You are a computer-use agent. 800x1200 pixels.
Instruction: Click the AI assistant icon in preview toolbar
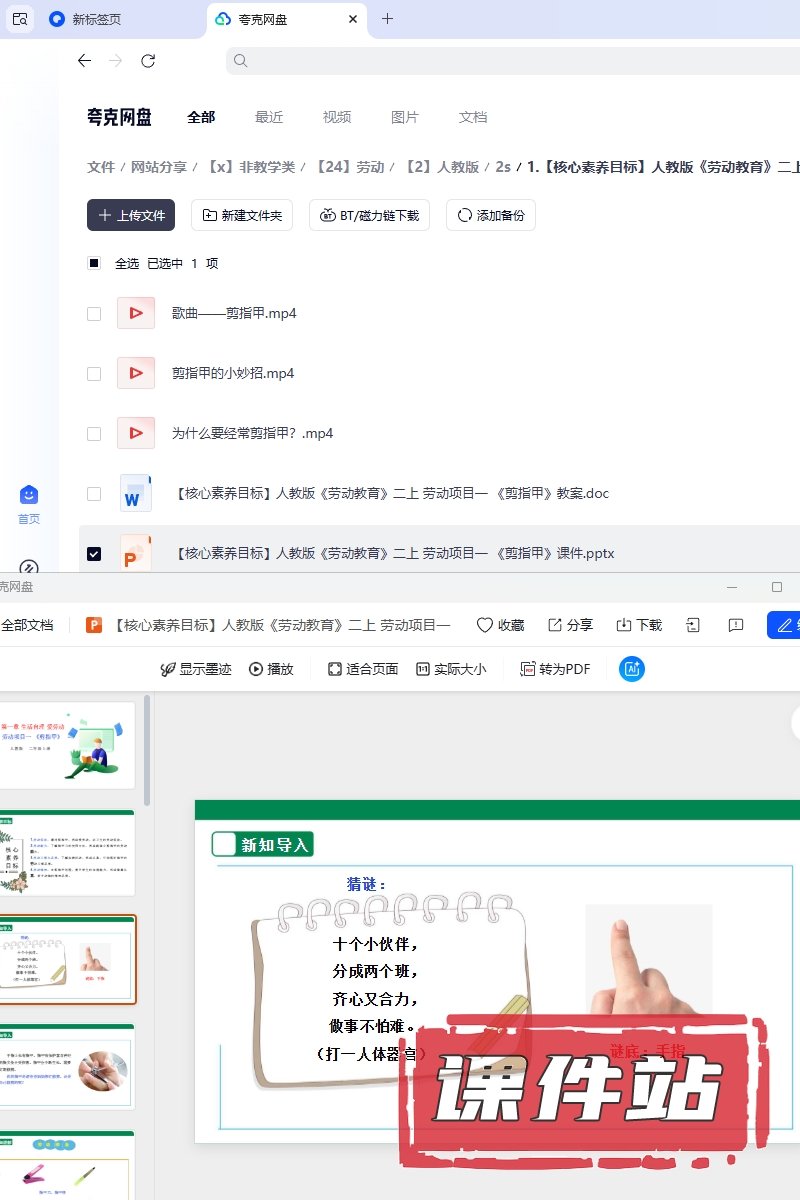[x=631, y=669]
